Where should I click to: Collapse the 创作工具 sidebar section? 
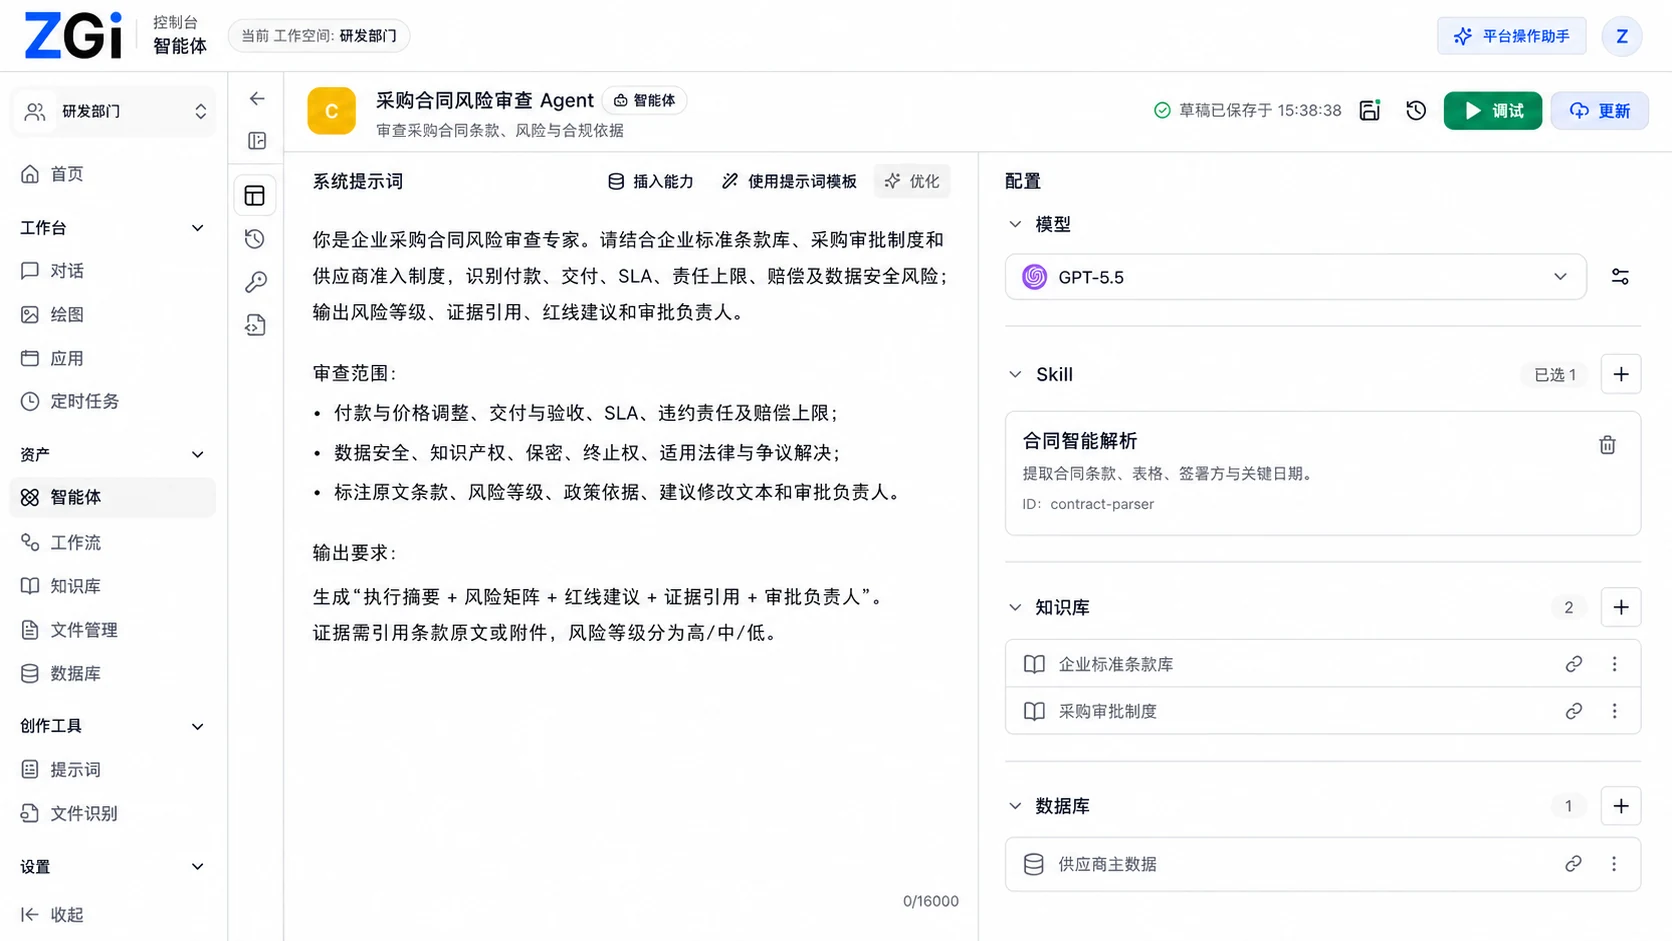197,726
